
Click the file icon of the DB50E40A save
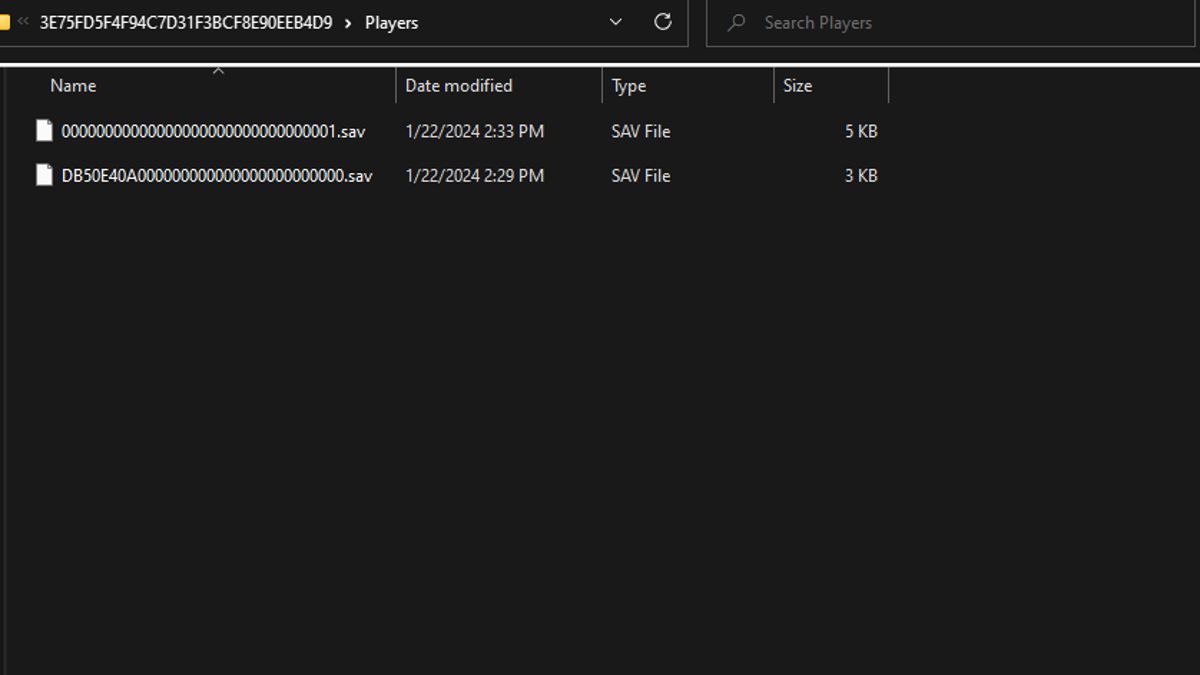pos(44,175)
